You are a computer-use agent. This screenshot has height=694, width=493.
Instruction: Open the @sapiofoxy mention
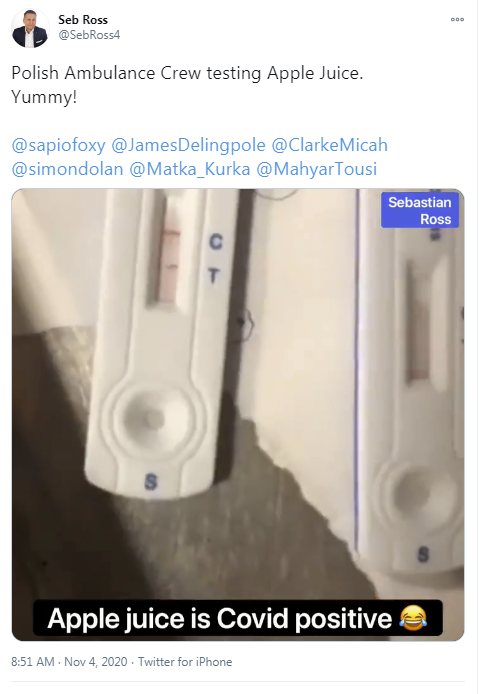(x=58, y=145)
